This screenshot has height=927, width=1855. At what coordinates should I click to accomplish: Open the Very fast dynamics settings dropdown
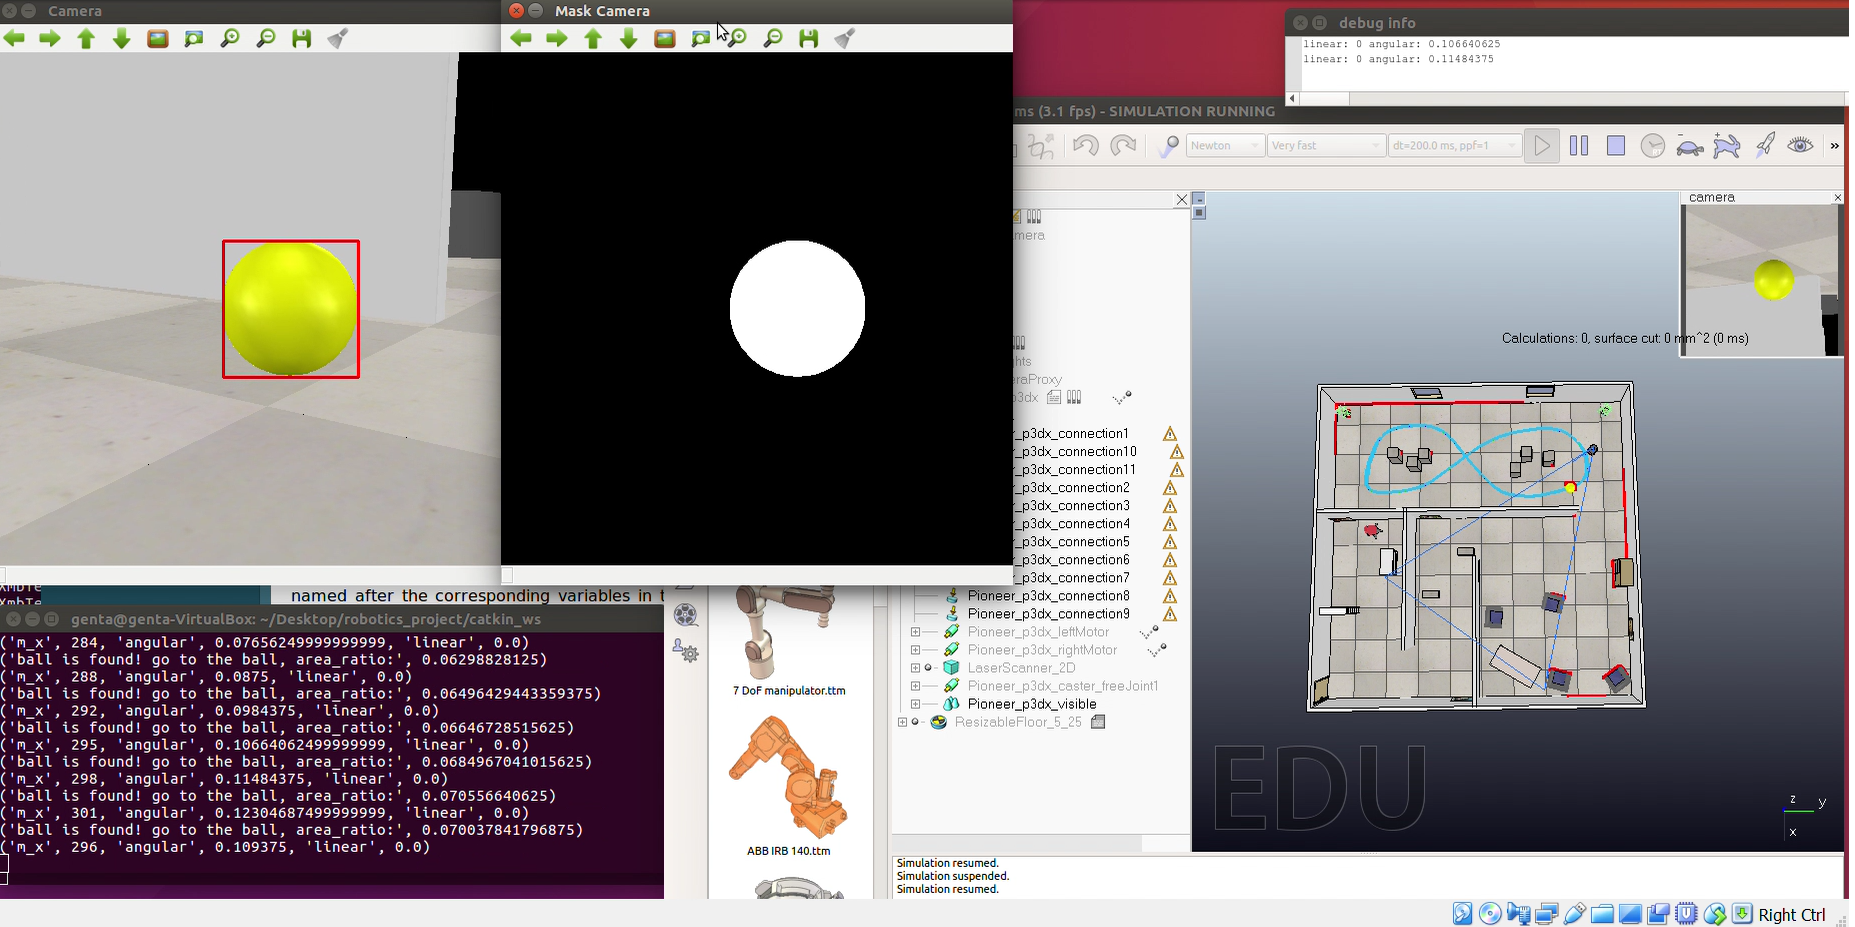[x=1326, y=146]
